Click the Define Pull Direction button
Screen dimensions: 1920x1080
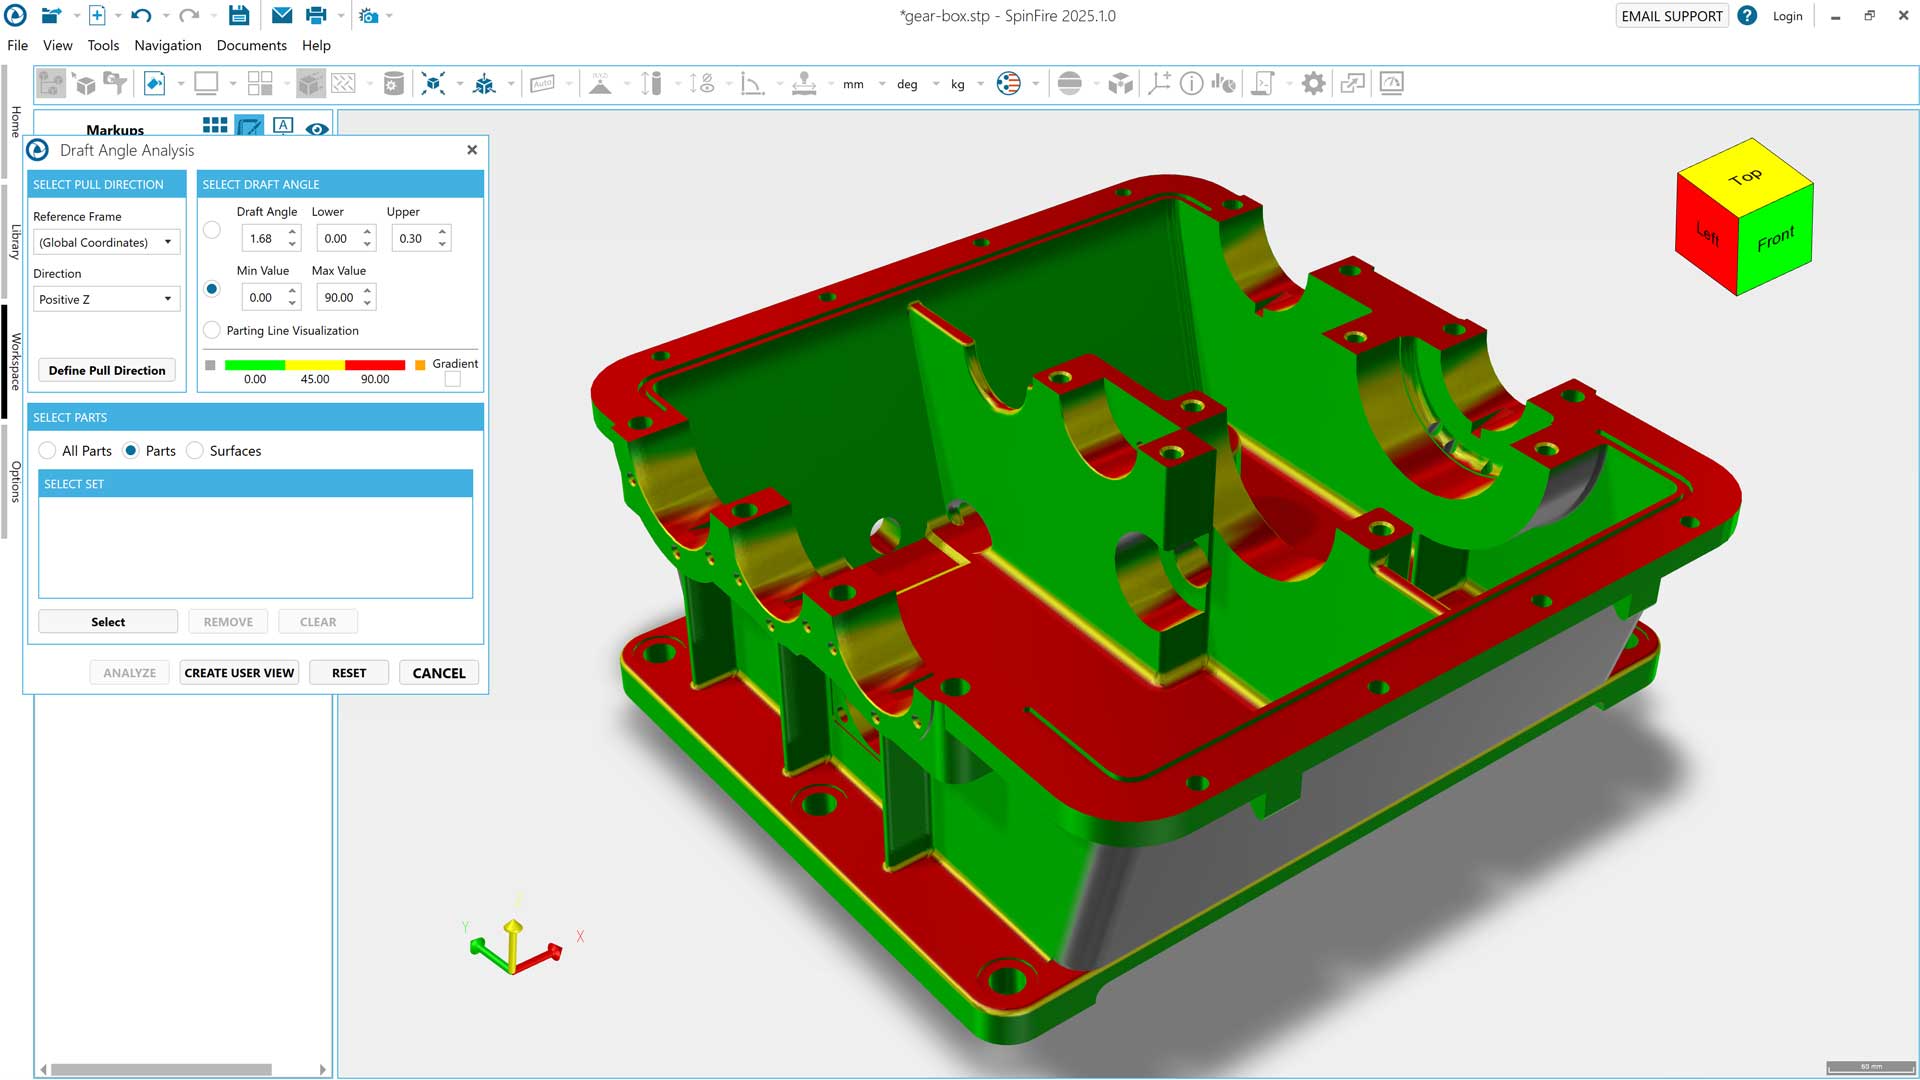click(x=107, y=370)
